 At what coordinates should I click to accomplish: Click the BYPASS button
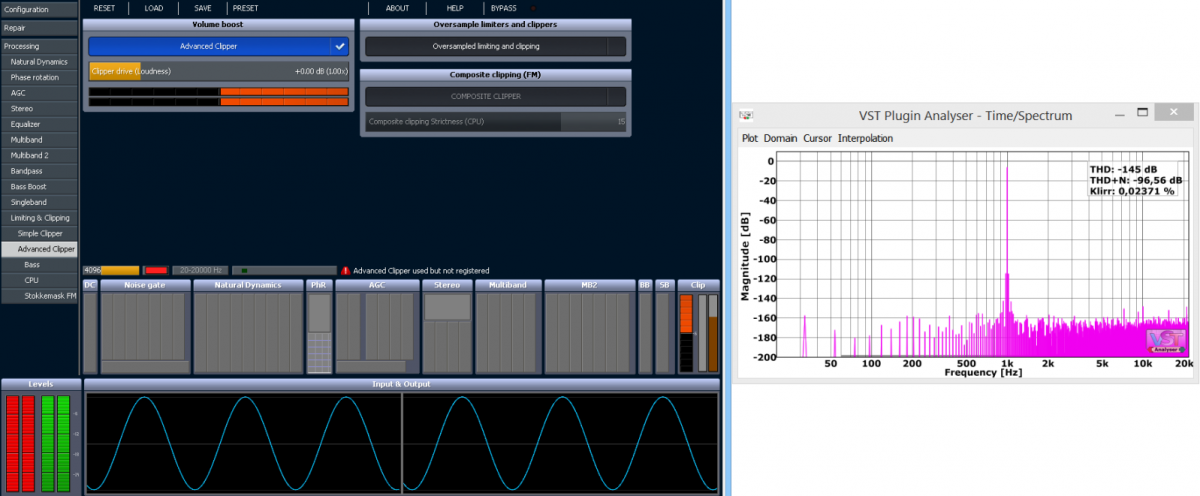[x=504, y=8]
